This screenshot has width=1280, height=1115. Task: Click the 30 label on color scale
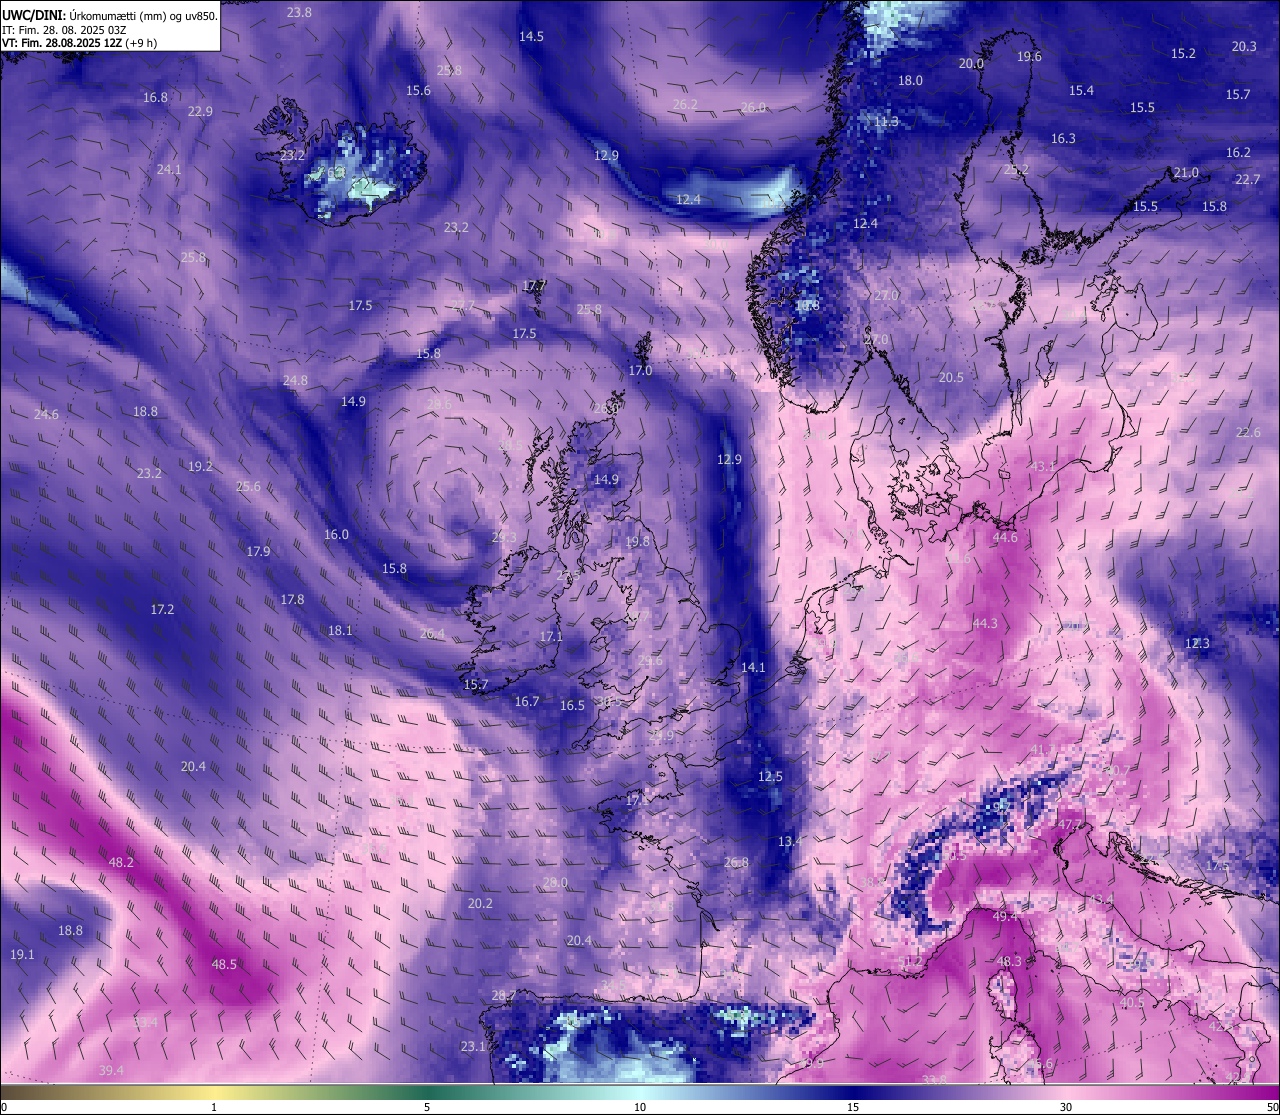pos(1066,1107)
